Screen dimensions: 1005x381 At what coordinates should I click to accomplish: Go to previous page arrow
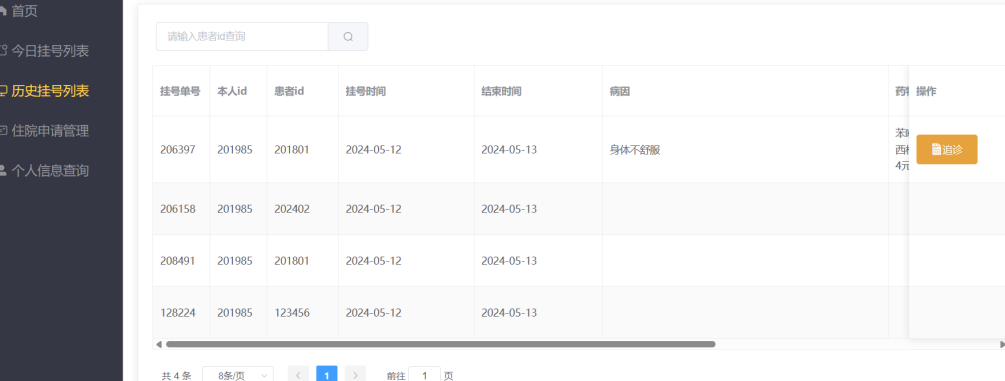[x=298, y=375]
